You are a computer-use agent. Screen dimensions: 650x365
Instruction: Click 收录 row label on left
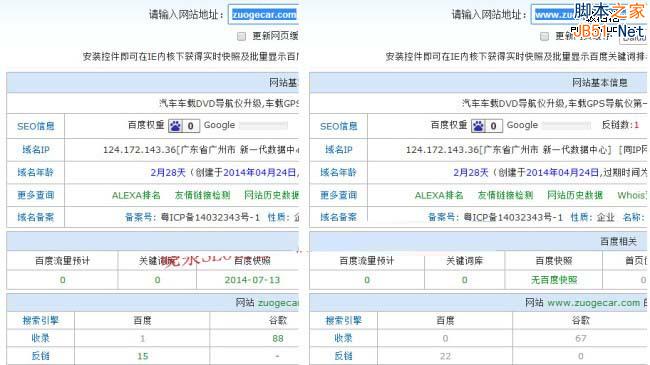[x=41, y=338]
